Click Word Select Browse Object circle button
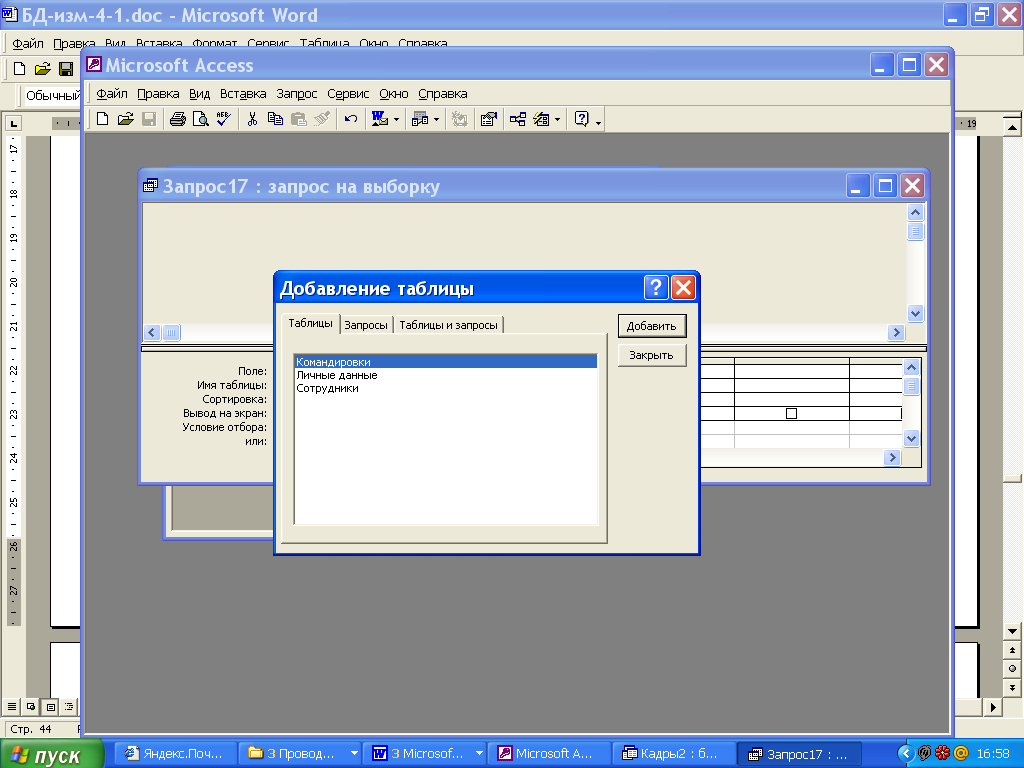 pos(1012,668)
